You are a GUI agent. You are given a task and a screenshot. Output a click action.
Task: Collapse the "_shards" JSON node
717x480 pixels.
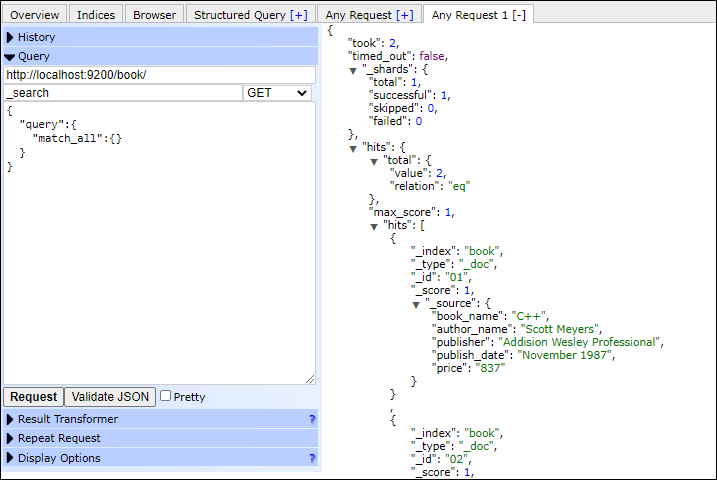click(x=353, y=70)
